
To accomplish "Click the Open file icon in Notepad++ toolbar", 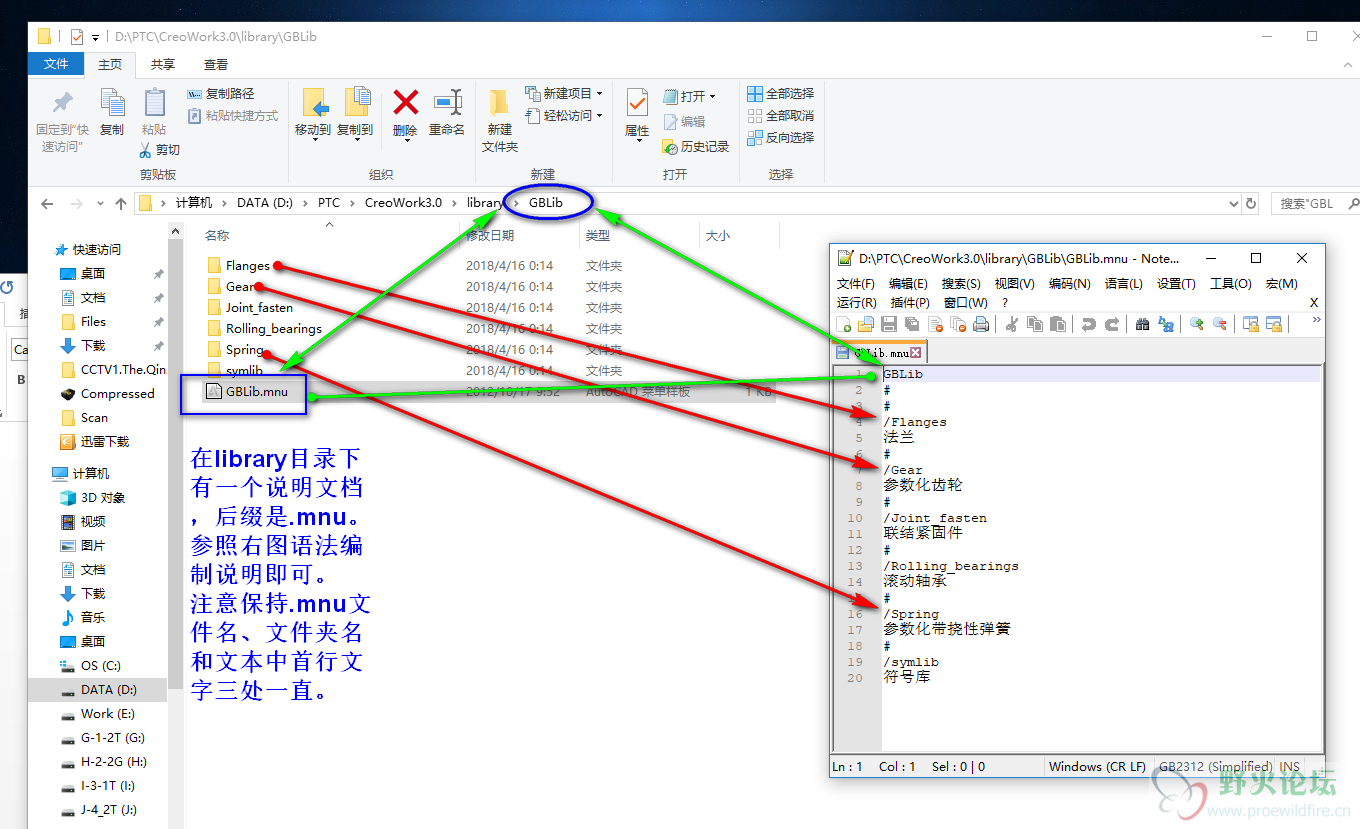I will (866, 324).
